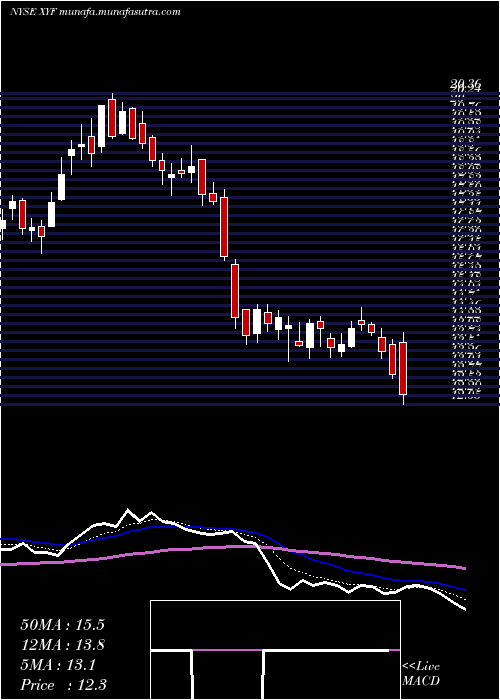Select the 5MA : 13.1 reading
This screenshot has height=700, width=500.
[x=58, y=665]
